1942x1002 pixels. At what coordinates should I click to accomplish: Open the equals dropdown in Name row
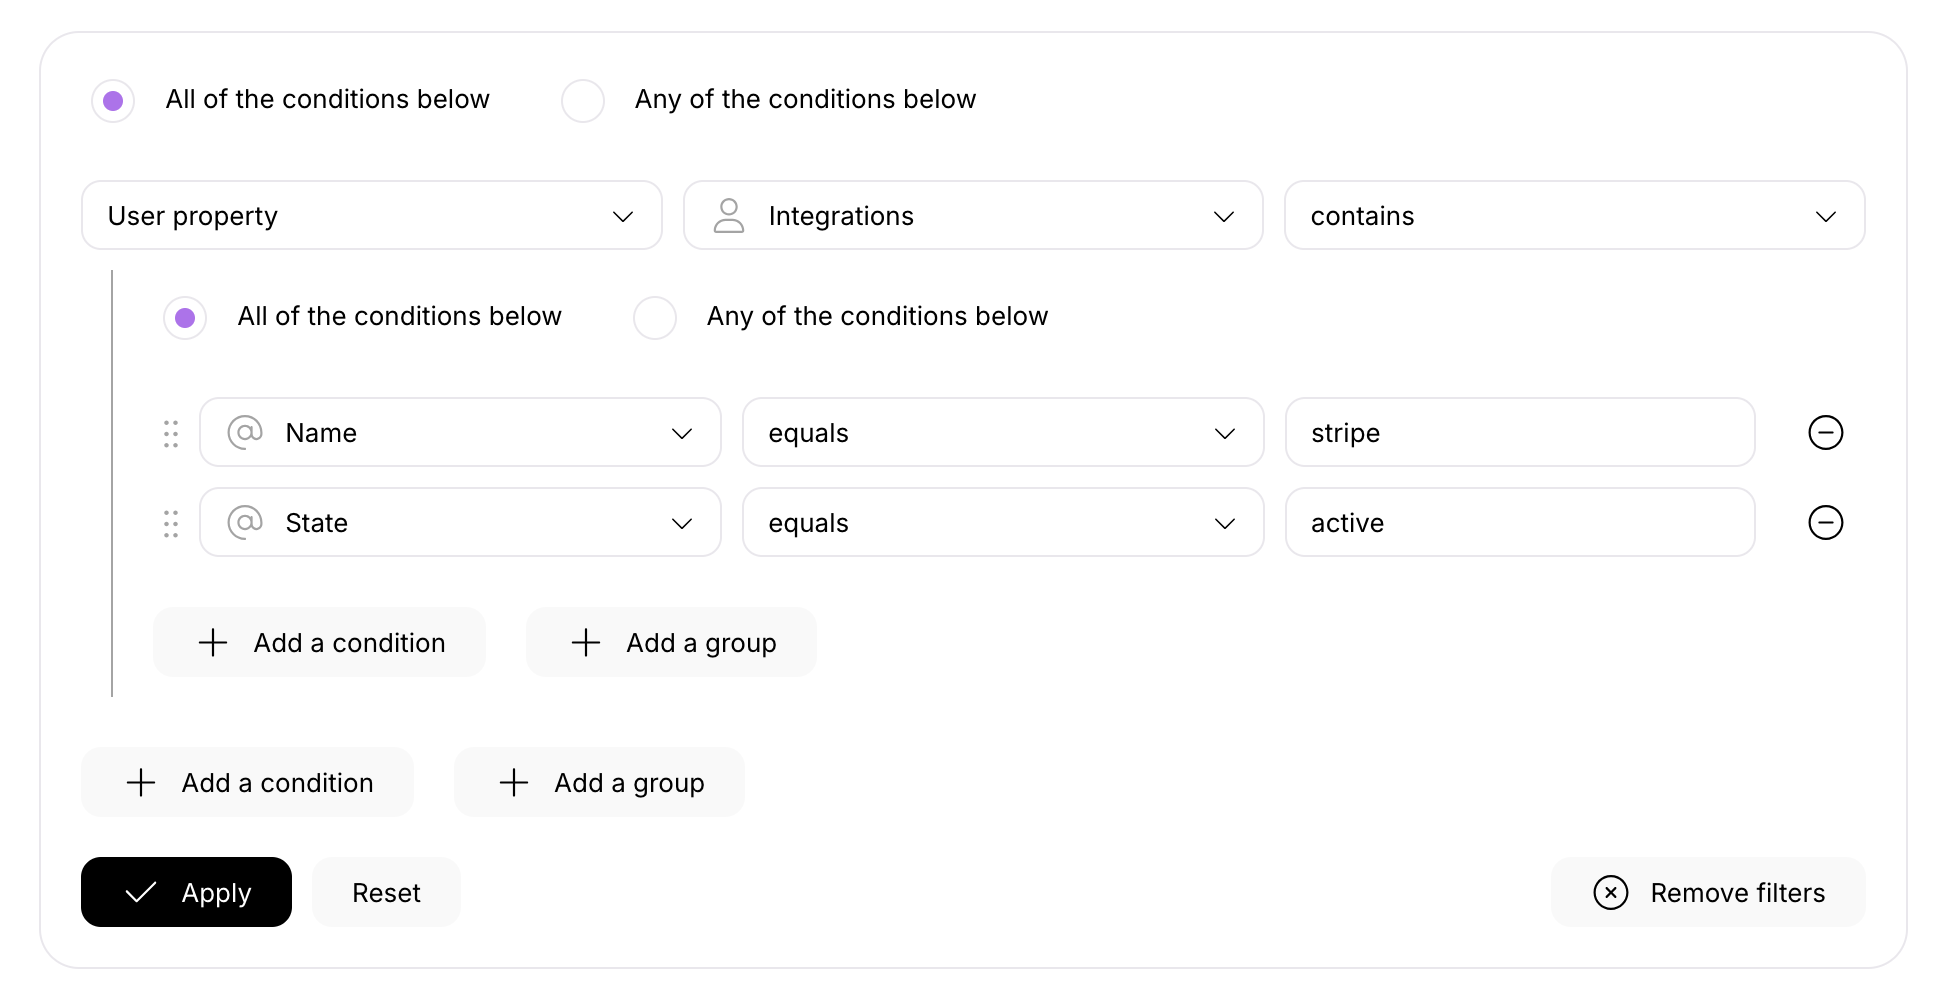1002,433
